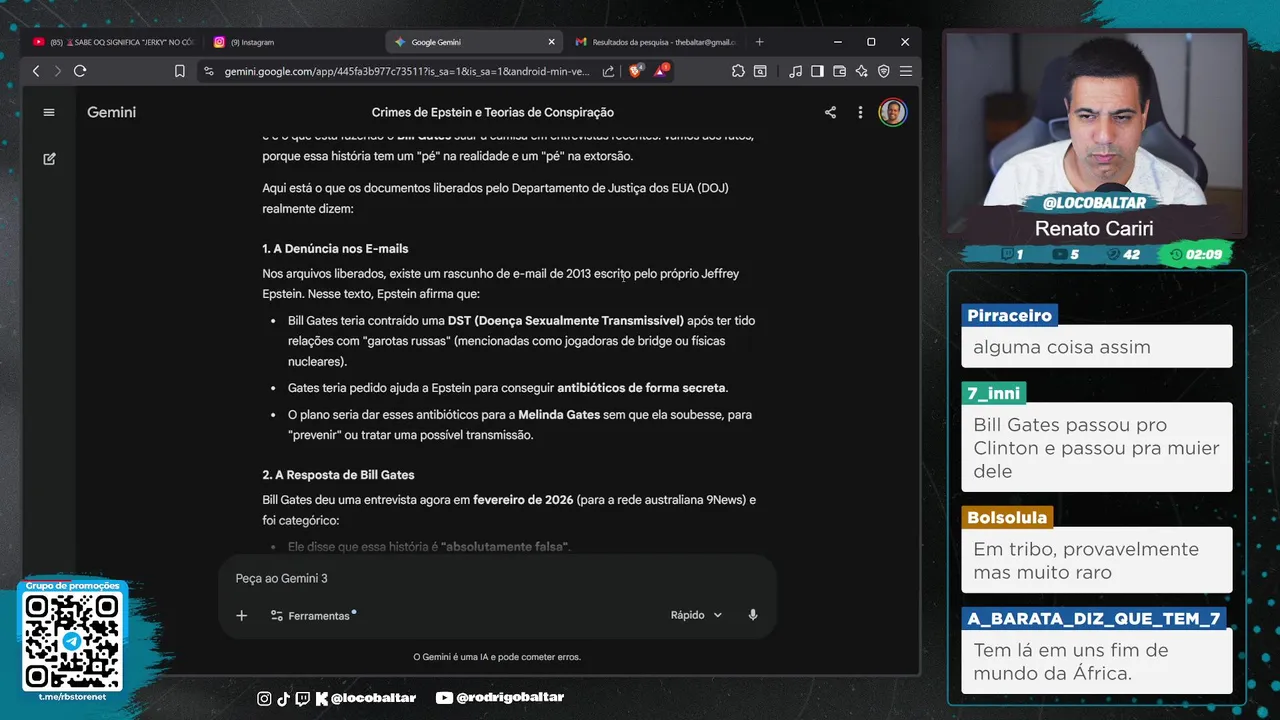The image size is (1280, 720).
Task: Click the Instagram icon in the bottom overlay
Action: (264, 698)
